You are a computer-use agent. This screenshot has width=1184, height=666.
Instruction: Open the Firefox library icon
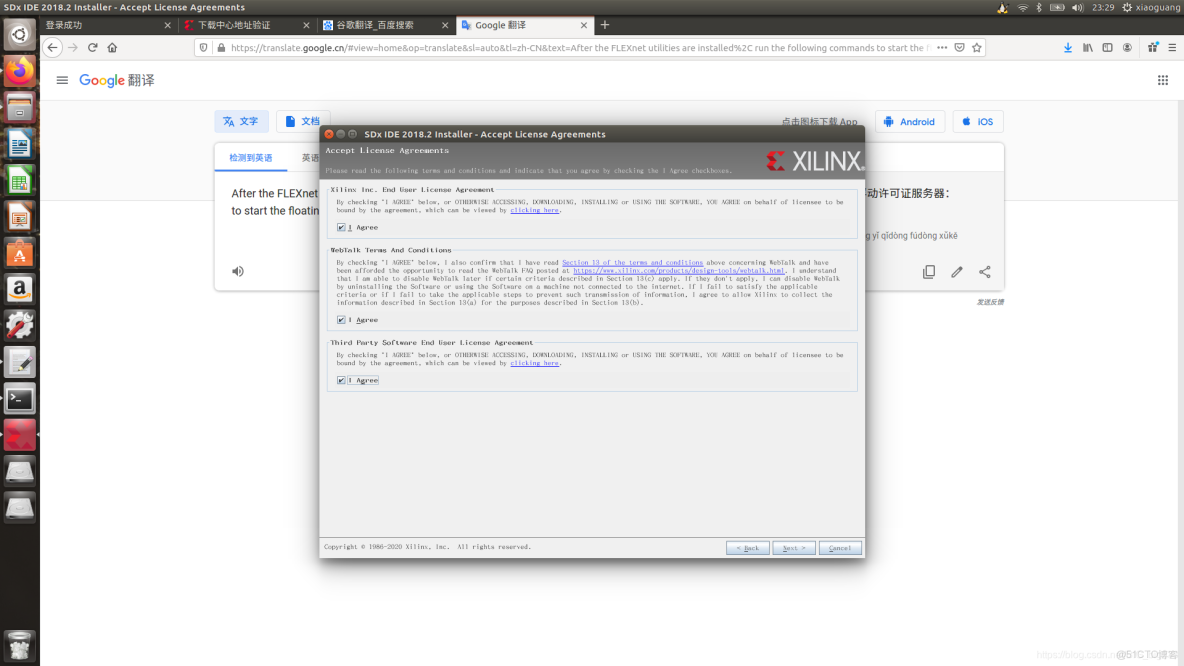click(1087, 48)
